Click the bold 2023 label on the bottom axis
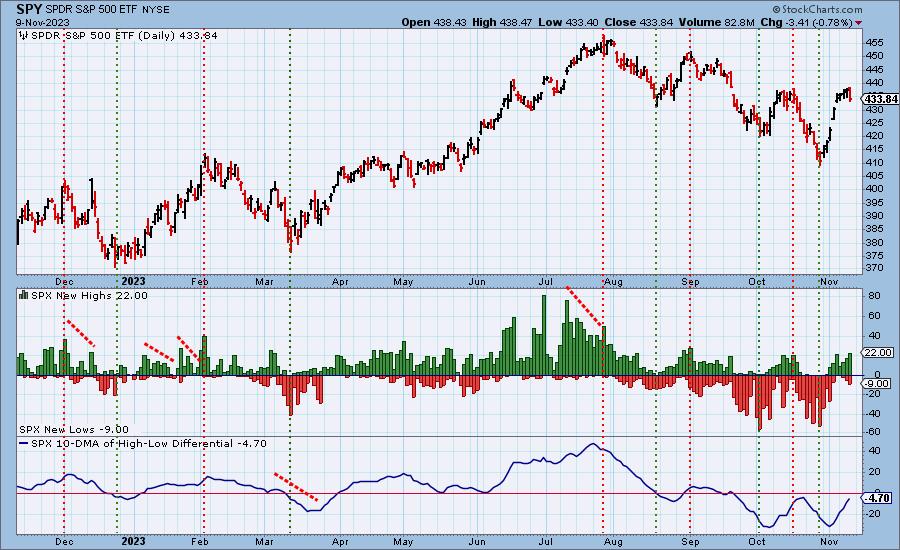The height and width of the screenshot is (550, 900). [x=134, y=541]
